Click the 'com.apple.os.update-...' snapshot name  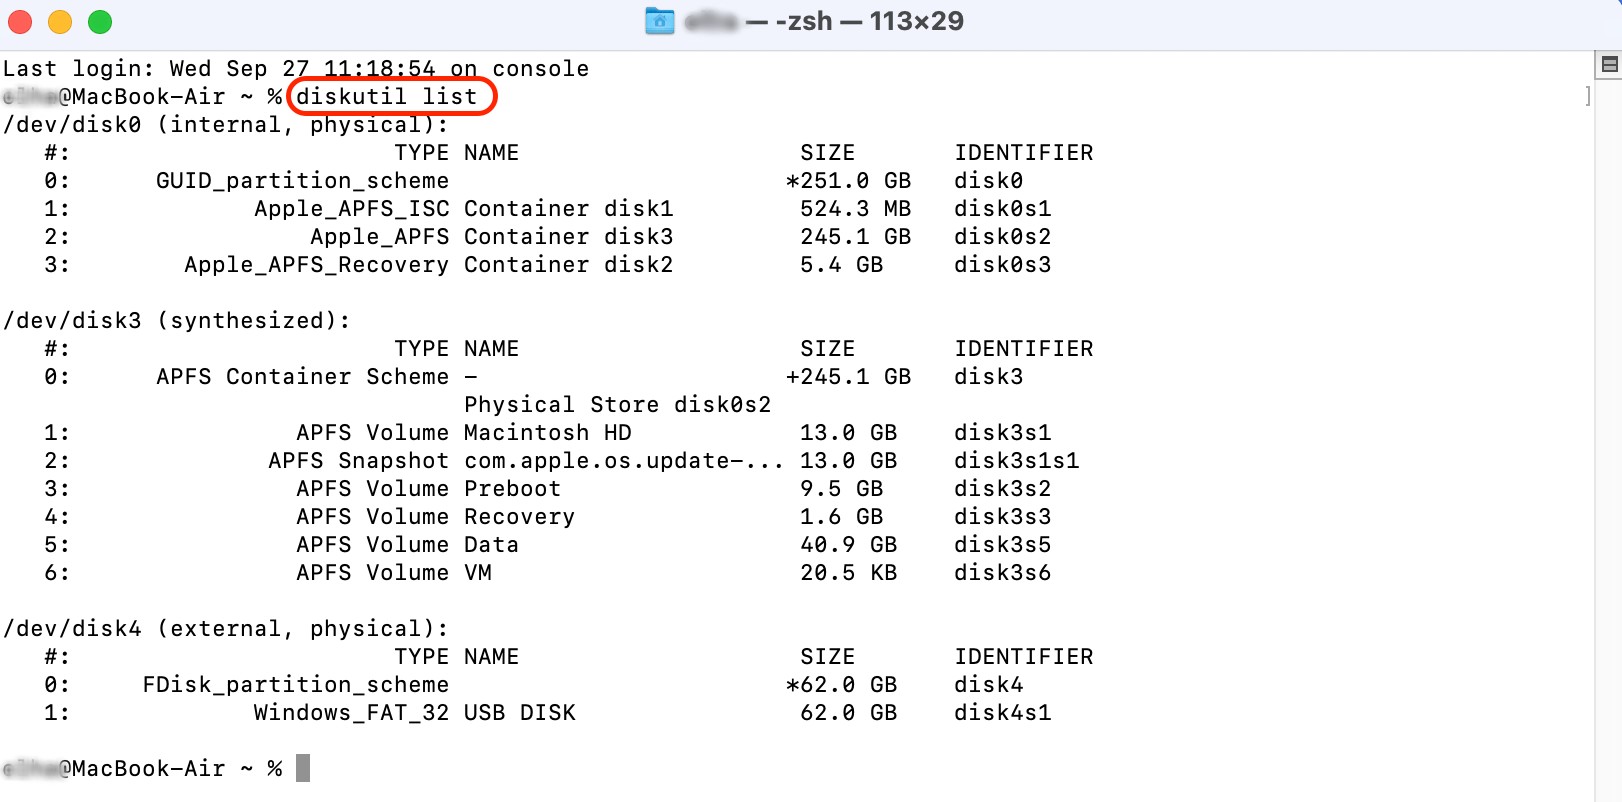(x=623, y=461)
